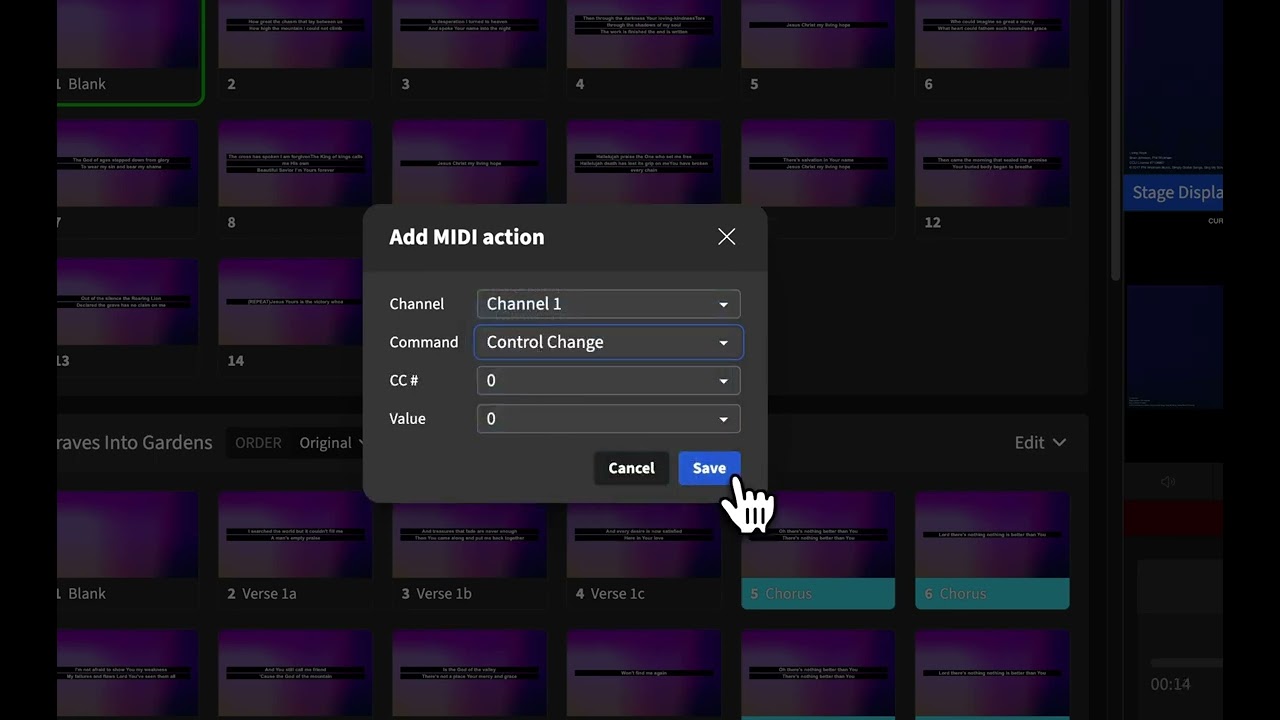Expand the Control Change command dropdown
Viewport: 1280px width, 720px height.
pos(608,342)
